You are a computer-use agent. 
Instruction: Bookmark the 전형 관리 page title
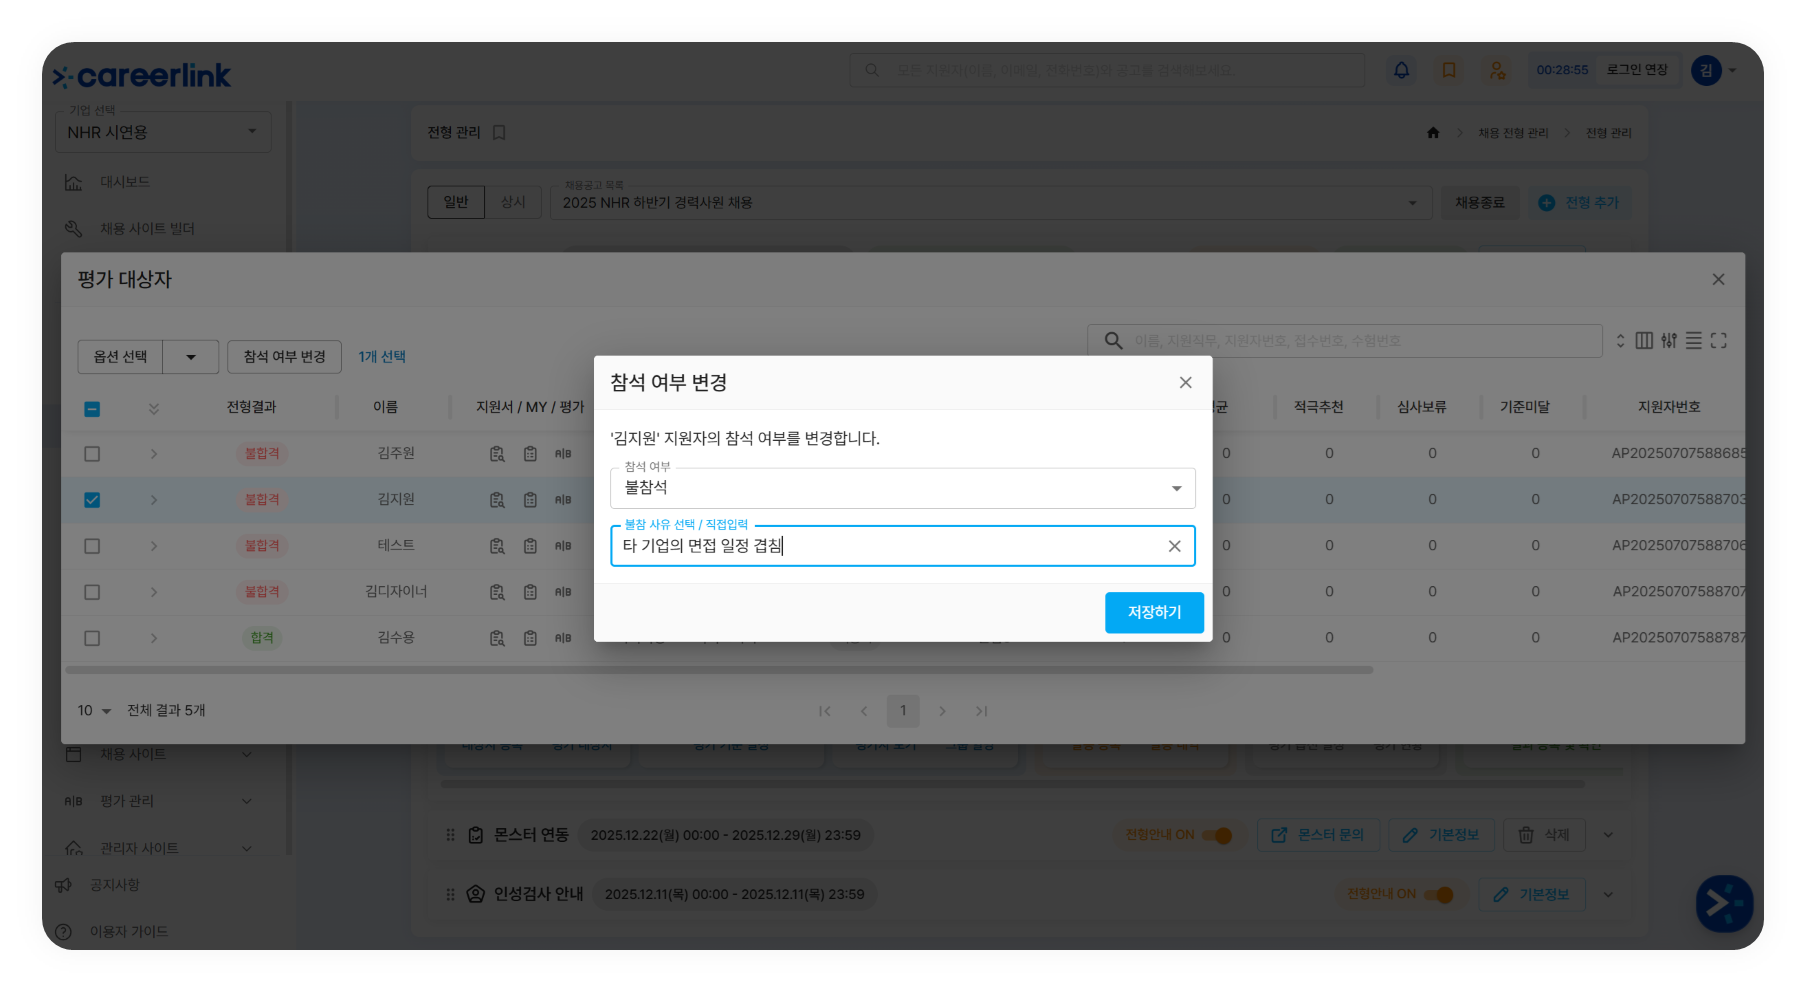pos(499,133)
